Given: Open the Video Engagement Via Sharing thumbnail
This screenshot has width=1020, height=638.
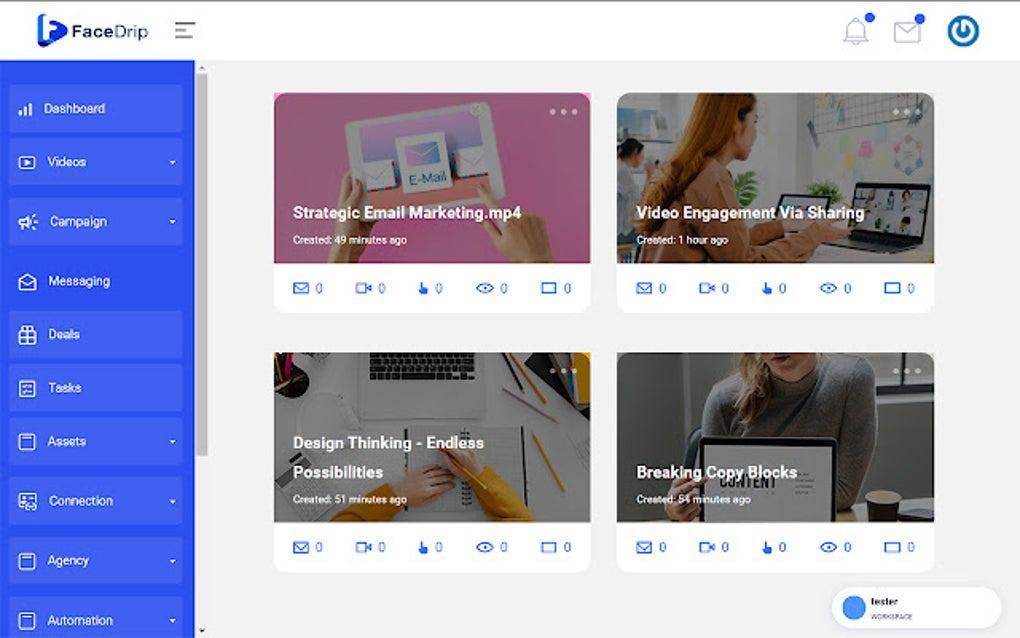Looking at the screenshot, I should pyautogui.click(x=775, y=178).
